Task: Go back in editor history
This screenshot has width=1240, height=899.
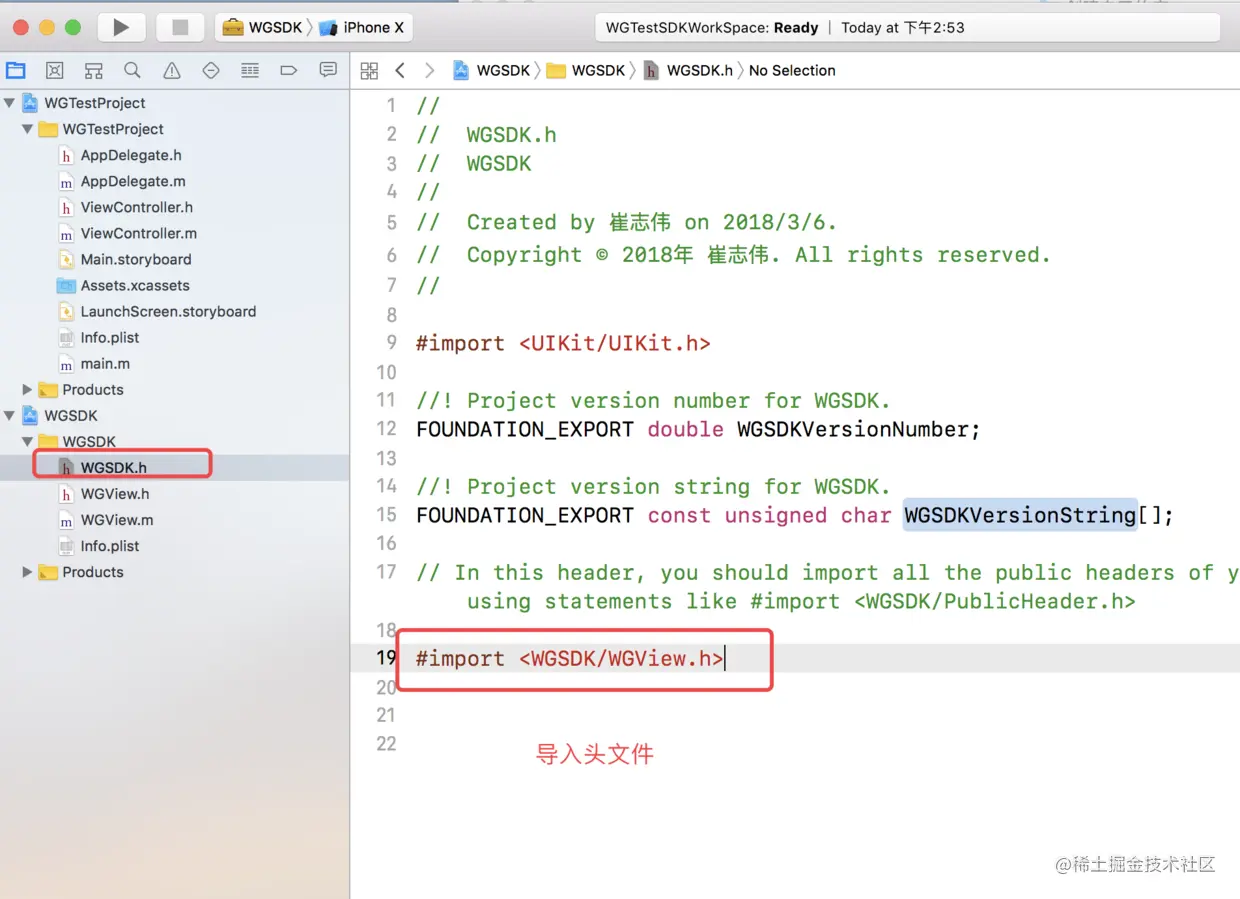Action: point(400,70)
